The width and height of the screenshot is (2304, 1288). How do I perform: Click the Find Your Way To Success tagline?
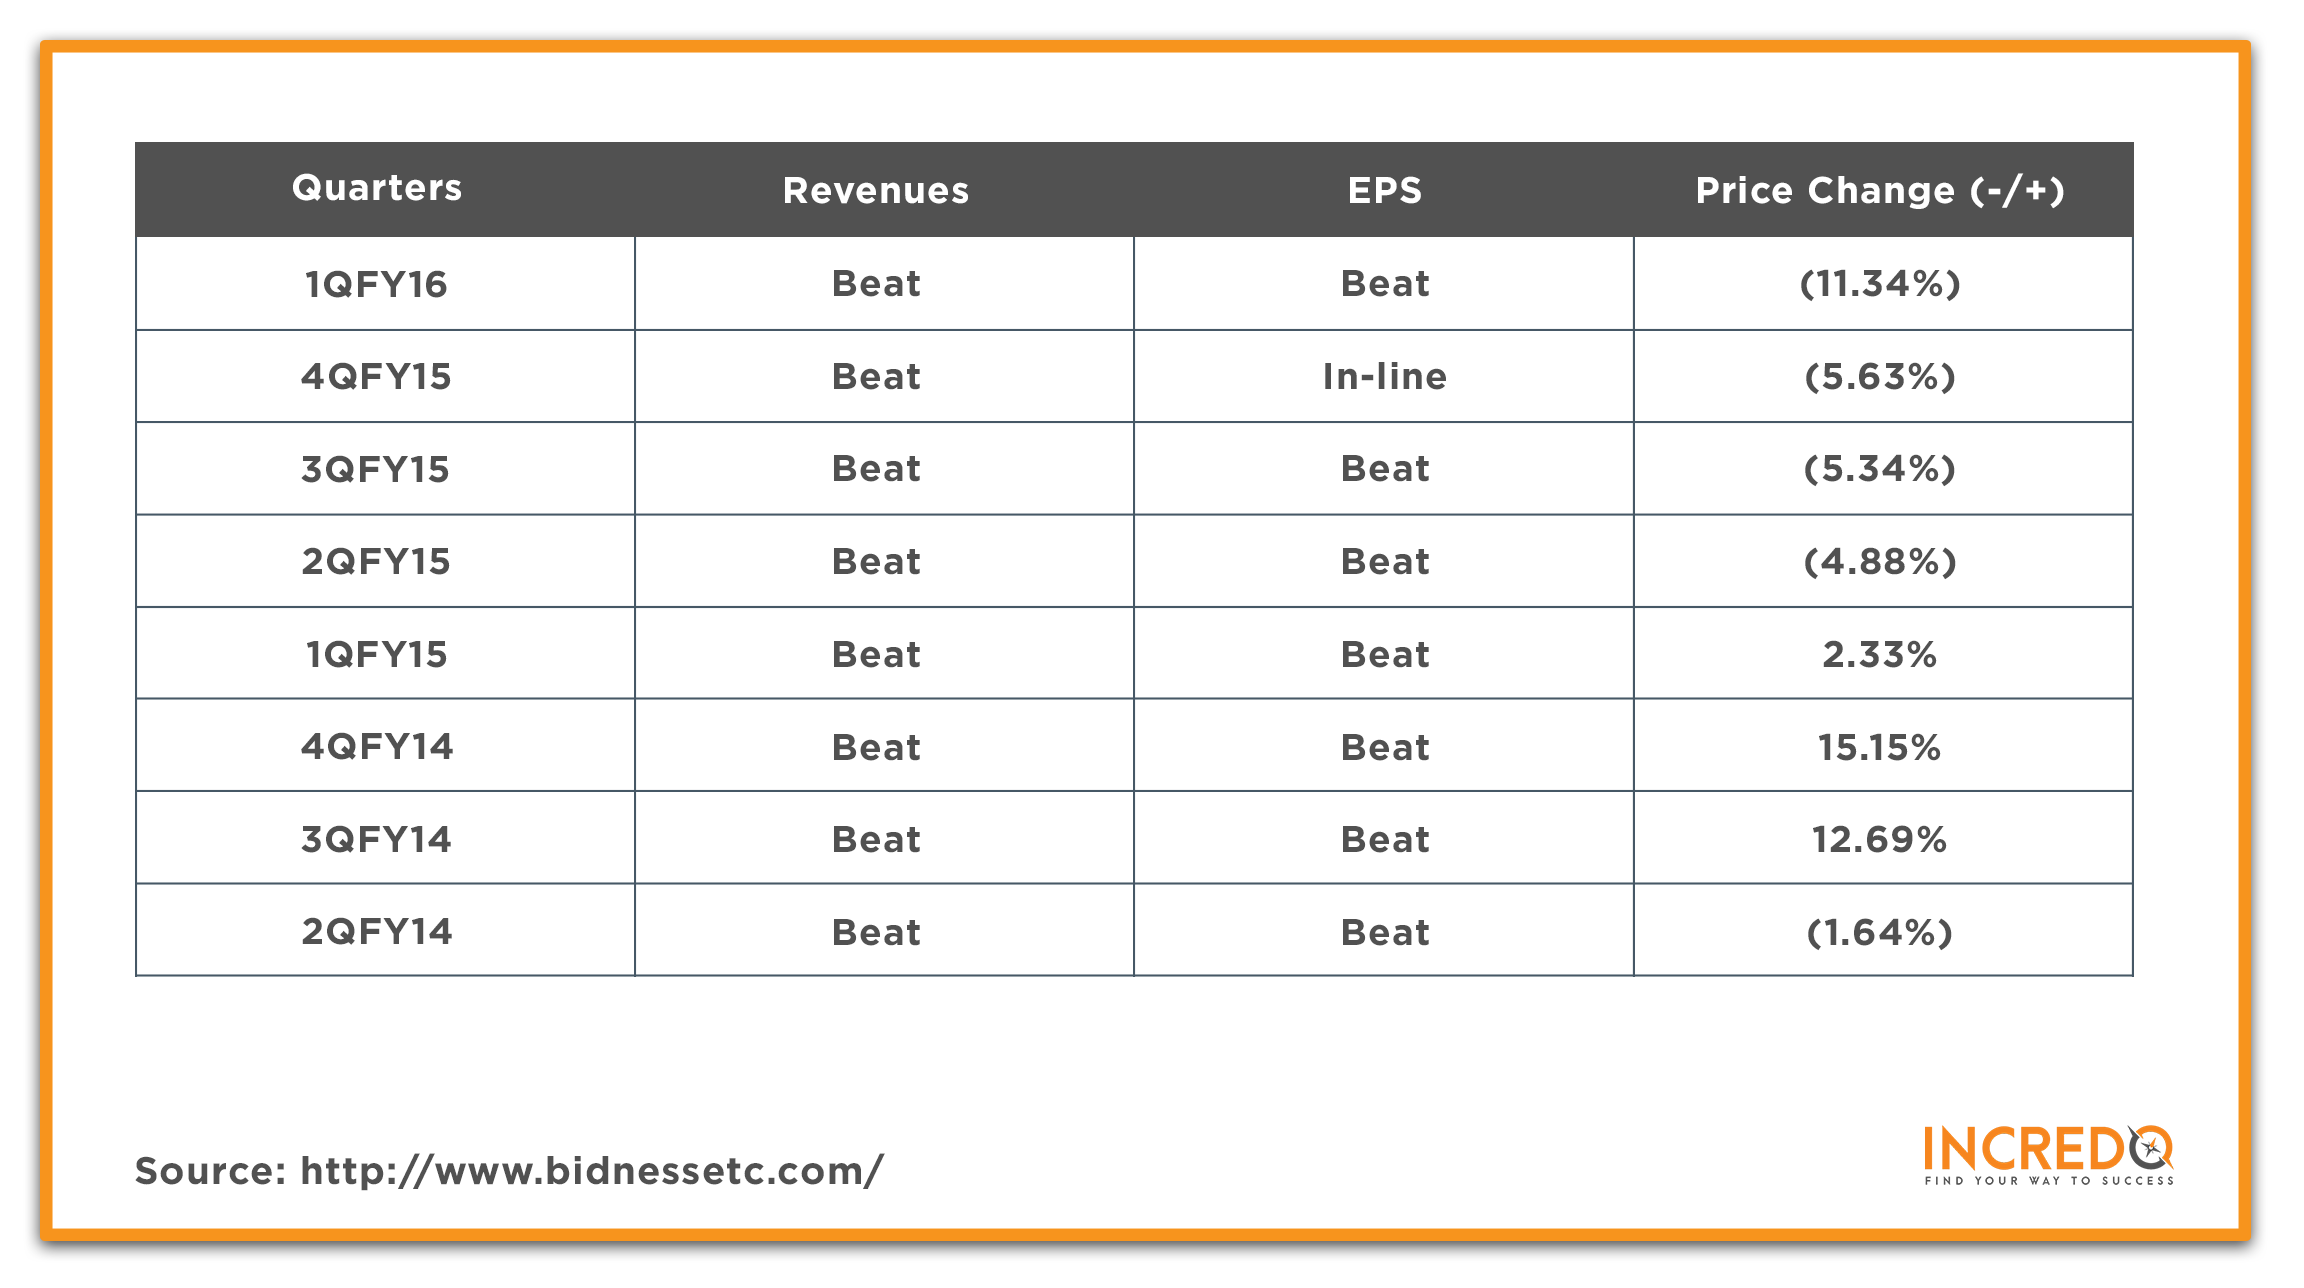coord(2049,1181)
